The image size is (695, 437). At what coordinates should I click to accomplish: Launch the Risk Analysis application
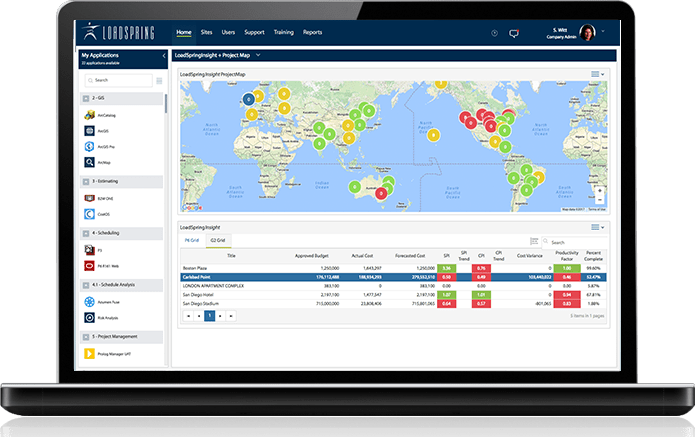101,318
